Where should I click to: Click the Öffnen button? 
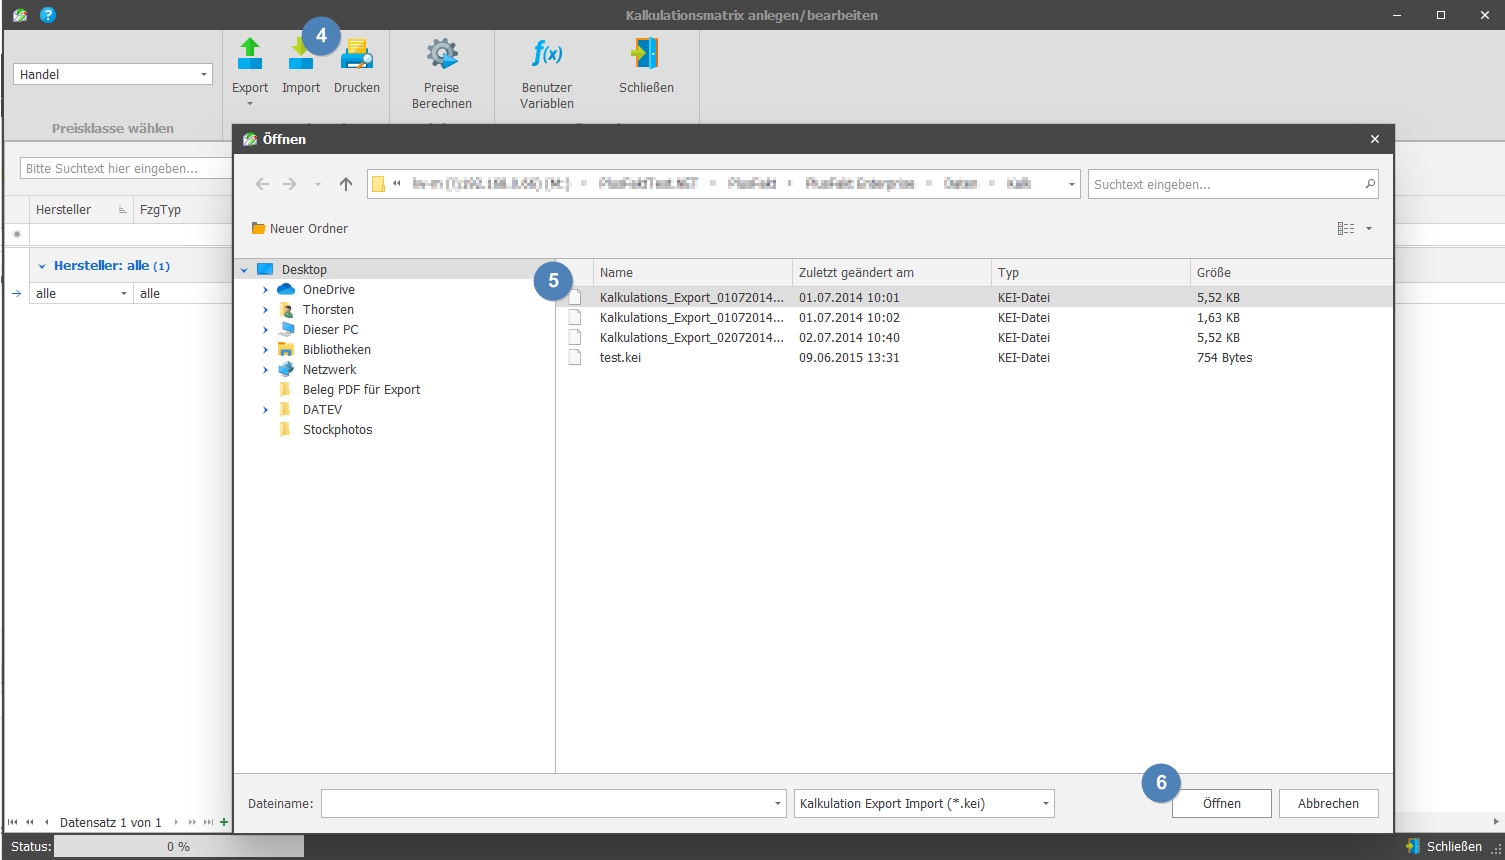pyautogui.click(x=1222, y=803)
